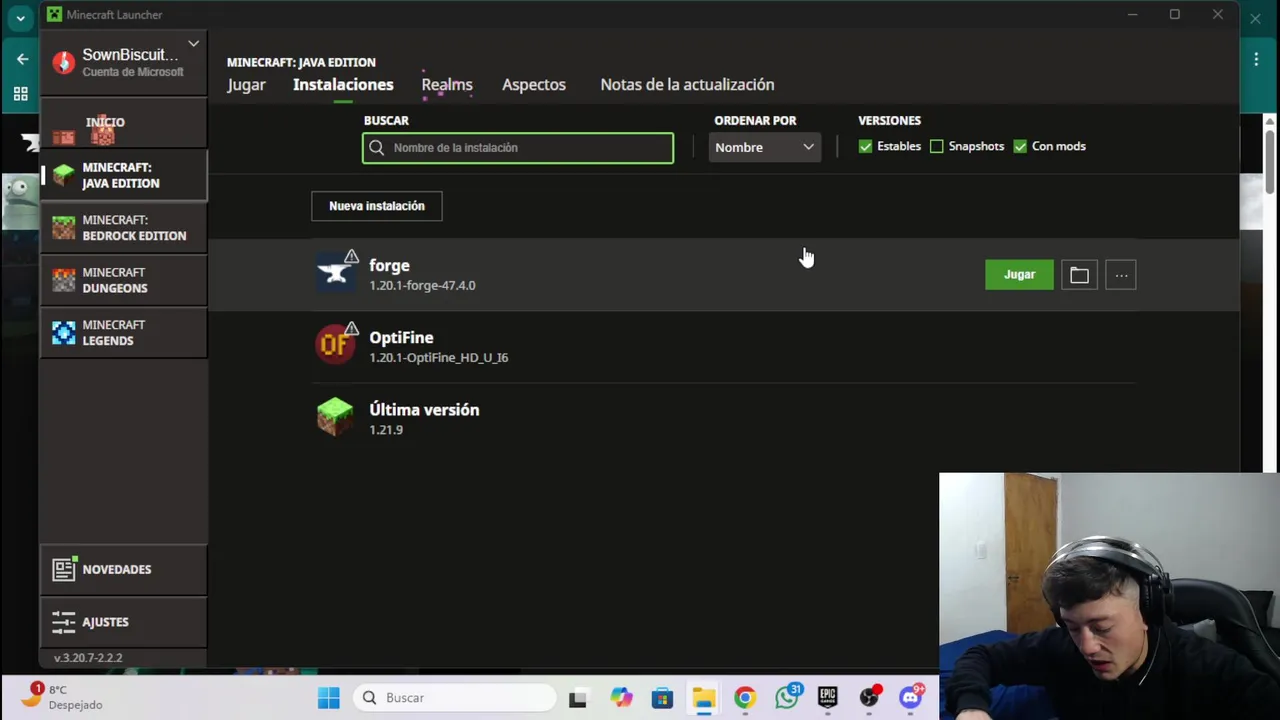
Task: Select the forge installation name
Action: pos(389,265)
